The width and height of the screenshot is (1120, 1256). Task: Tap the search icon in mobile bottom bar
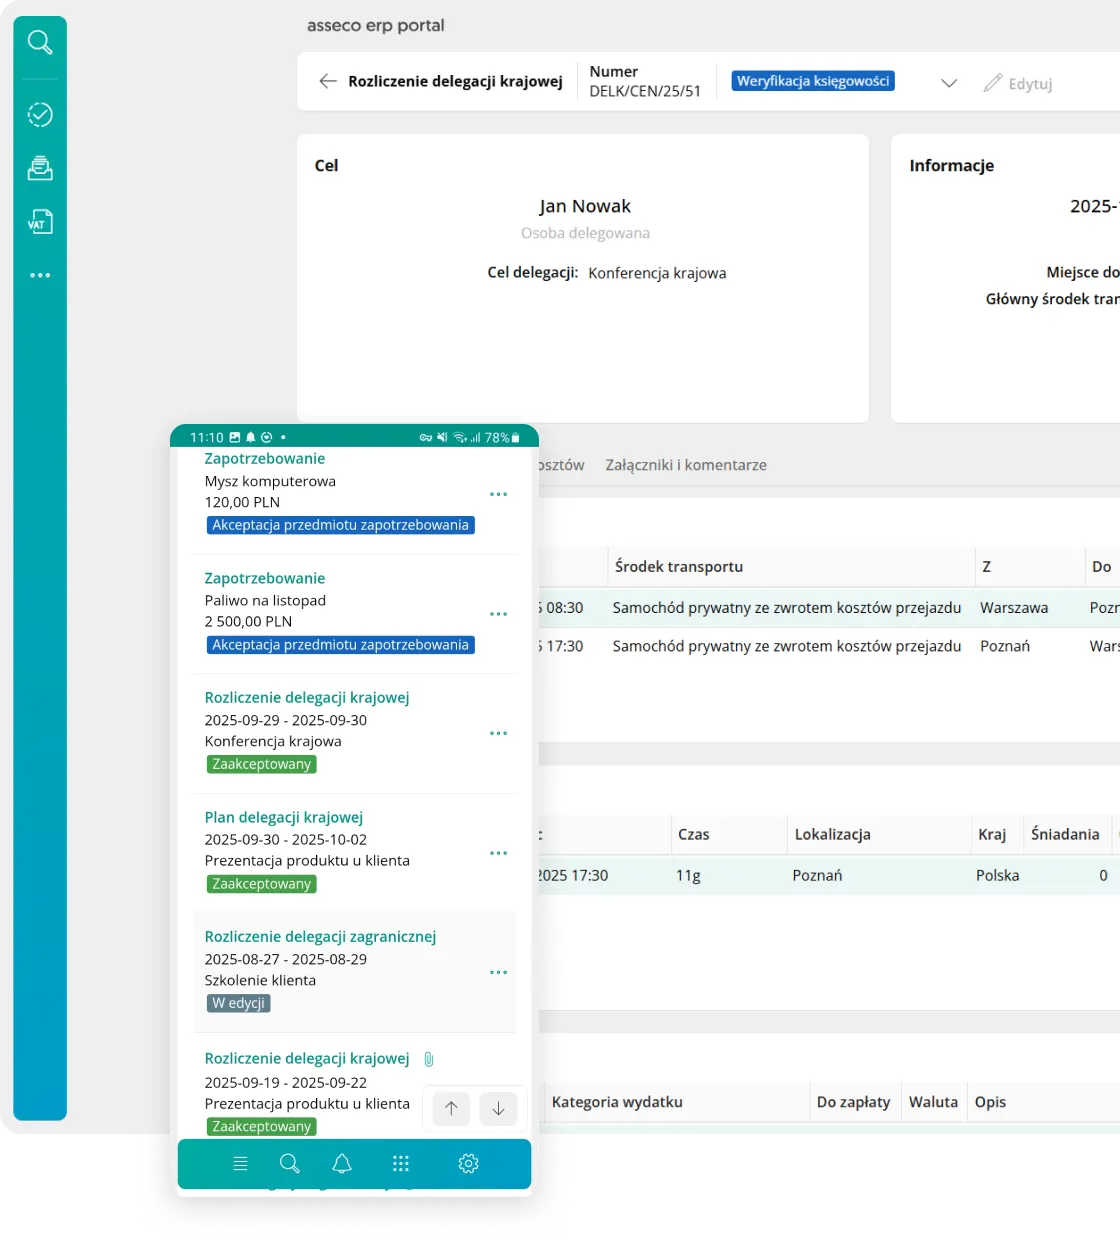[x=290, y=1163]
